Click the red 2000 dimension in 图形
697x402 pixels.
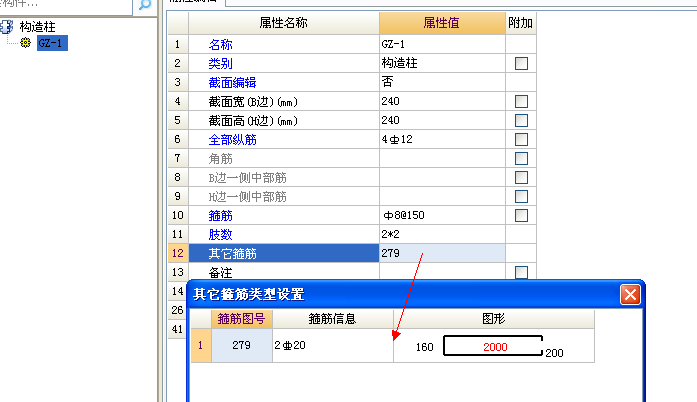pos(495,347)
